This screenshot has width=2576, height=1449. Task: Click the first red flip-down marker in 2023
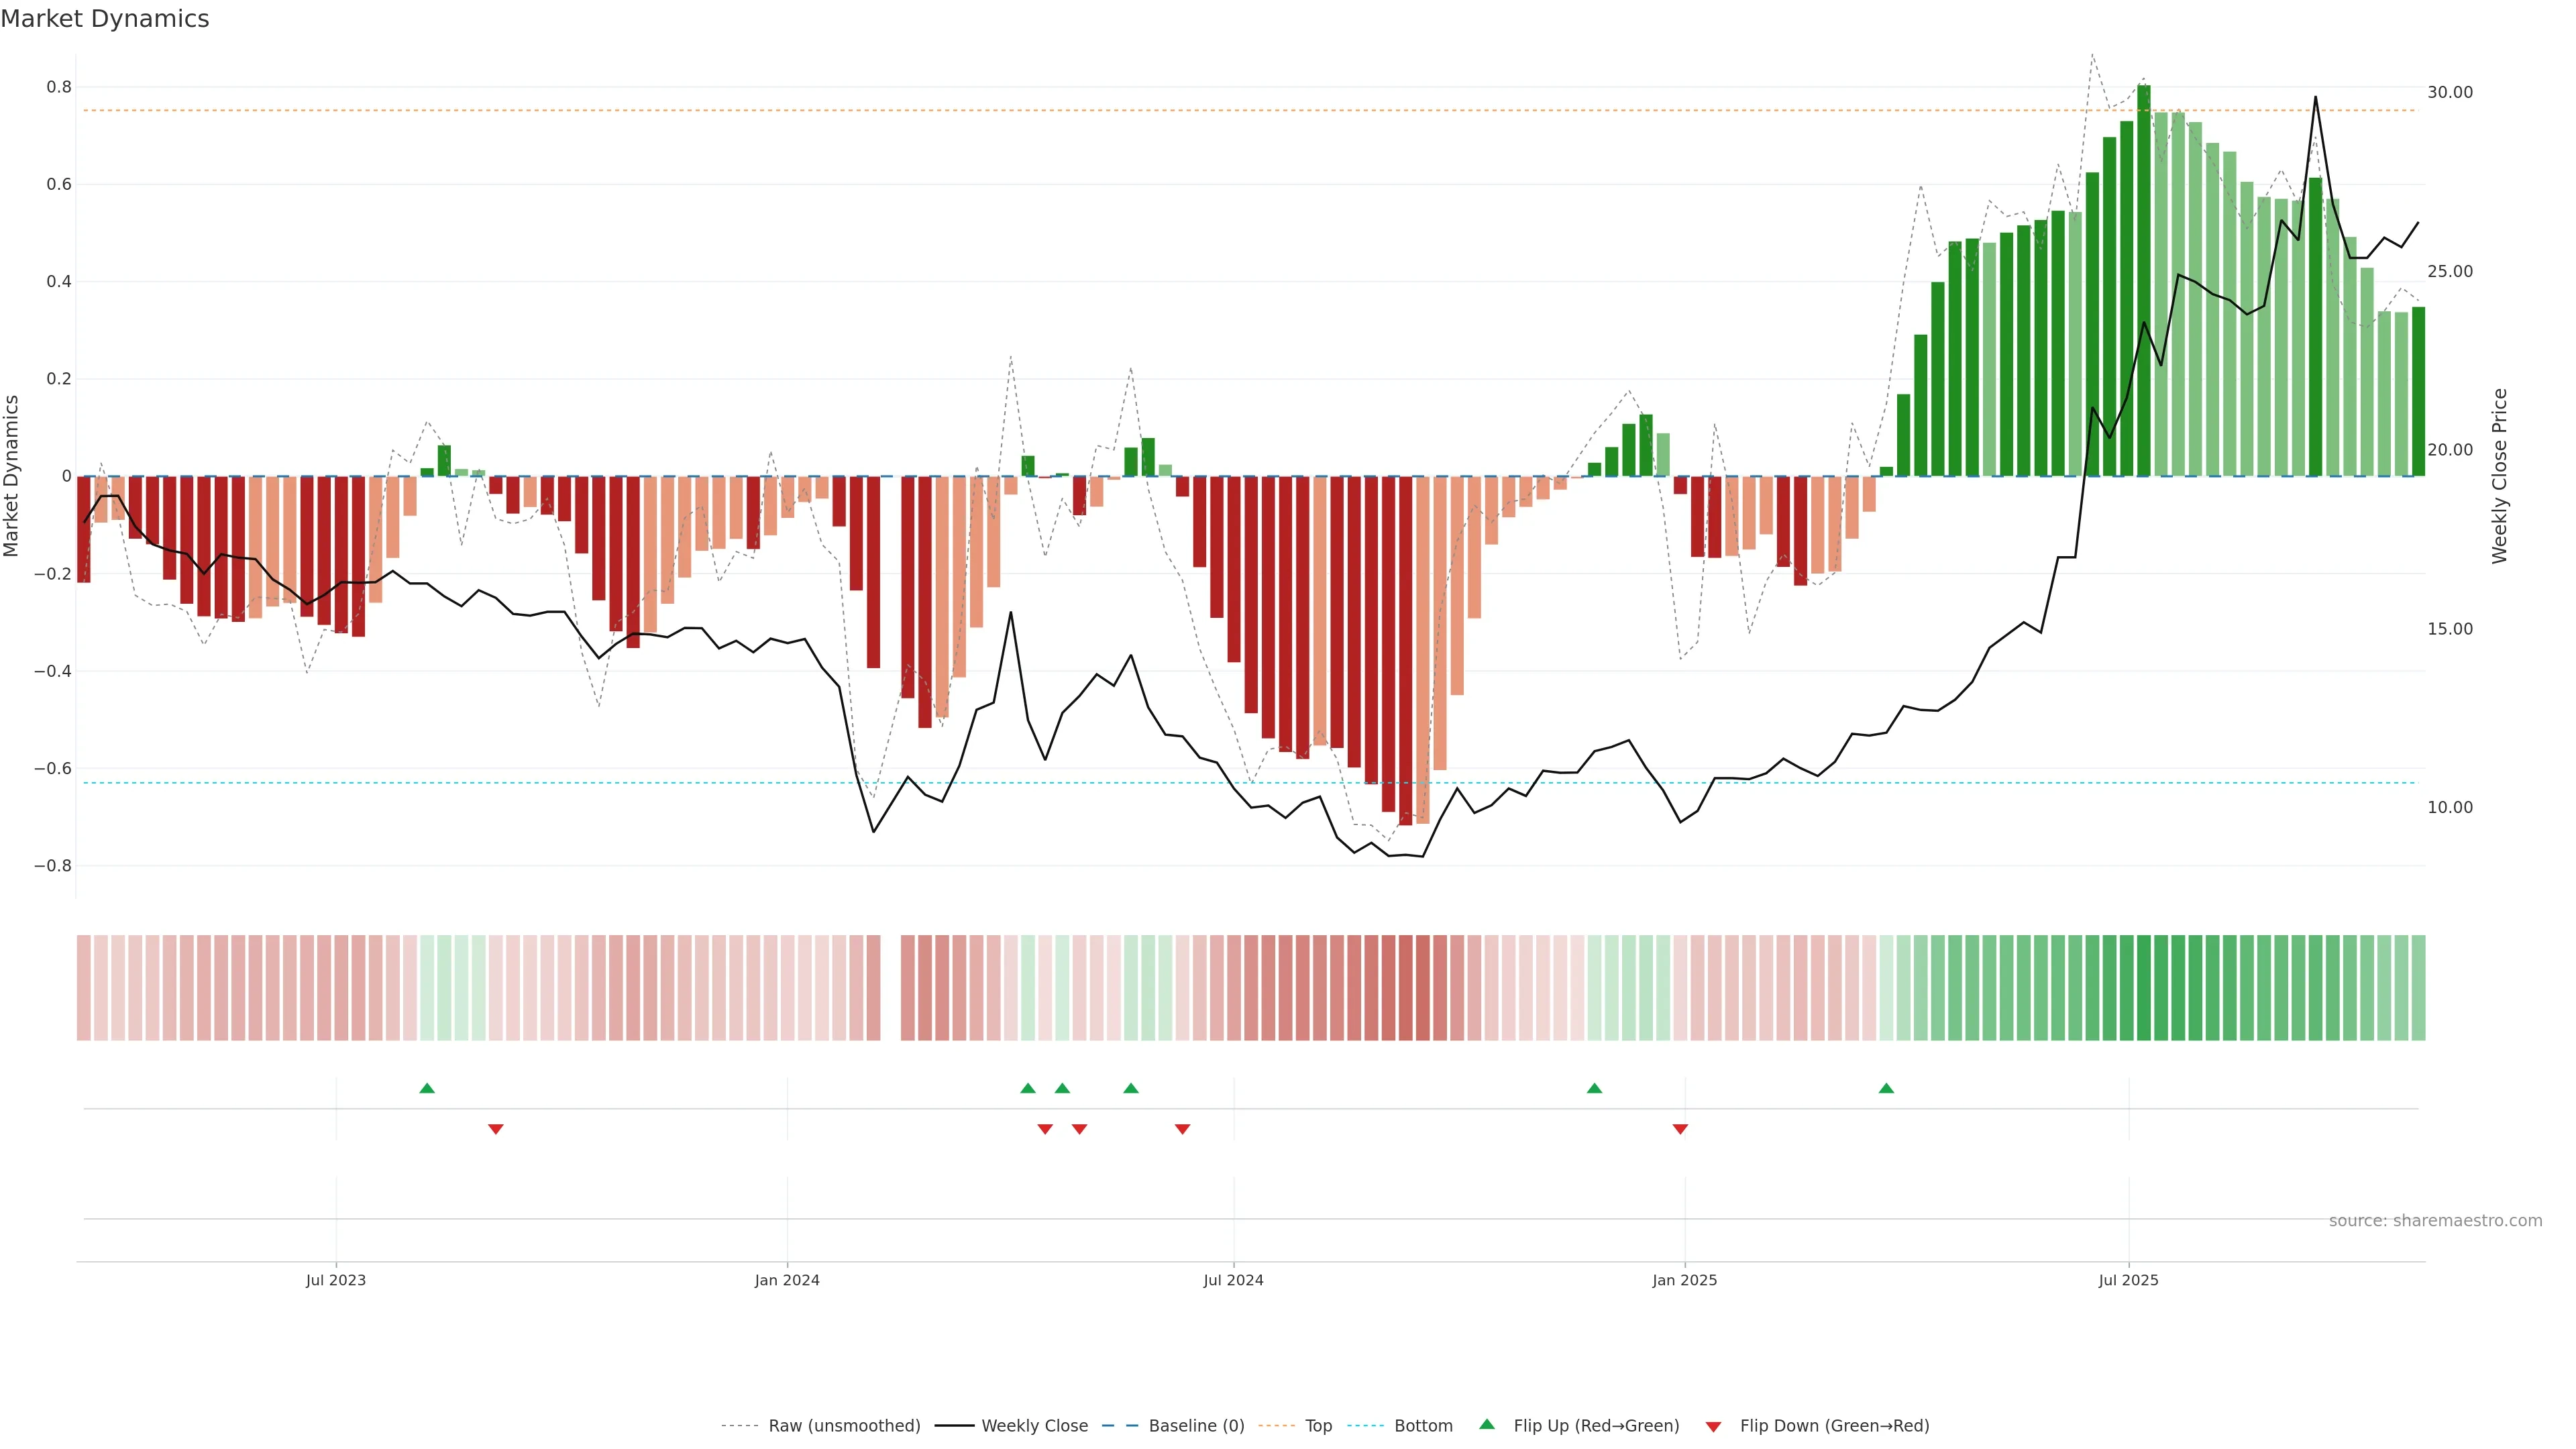coord(495,1129)
